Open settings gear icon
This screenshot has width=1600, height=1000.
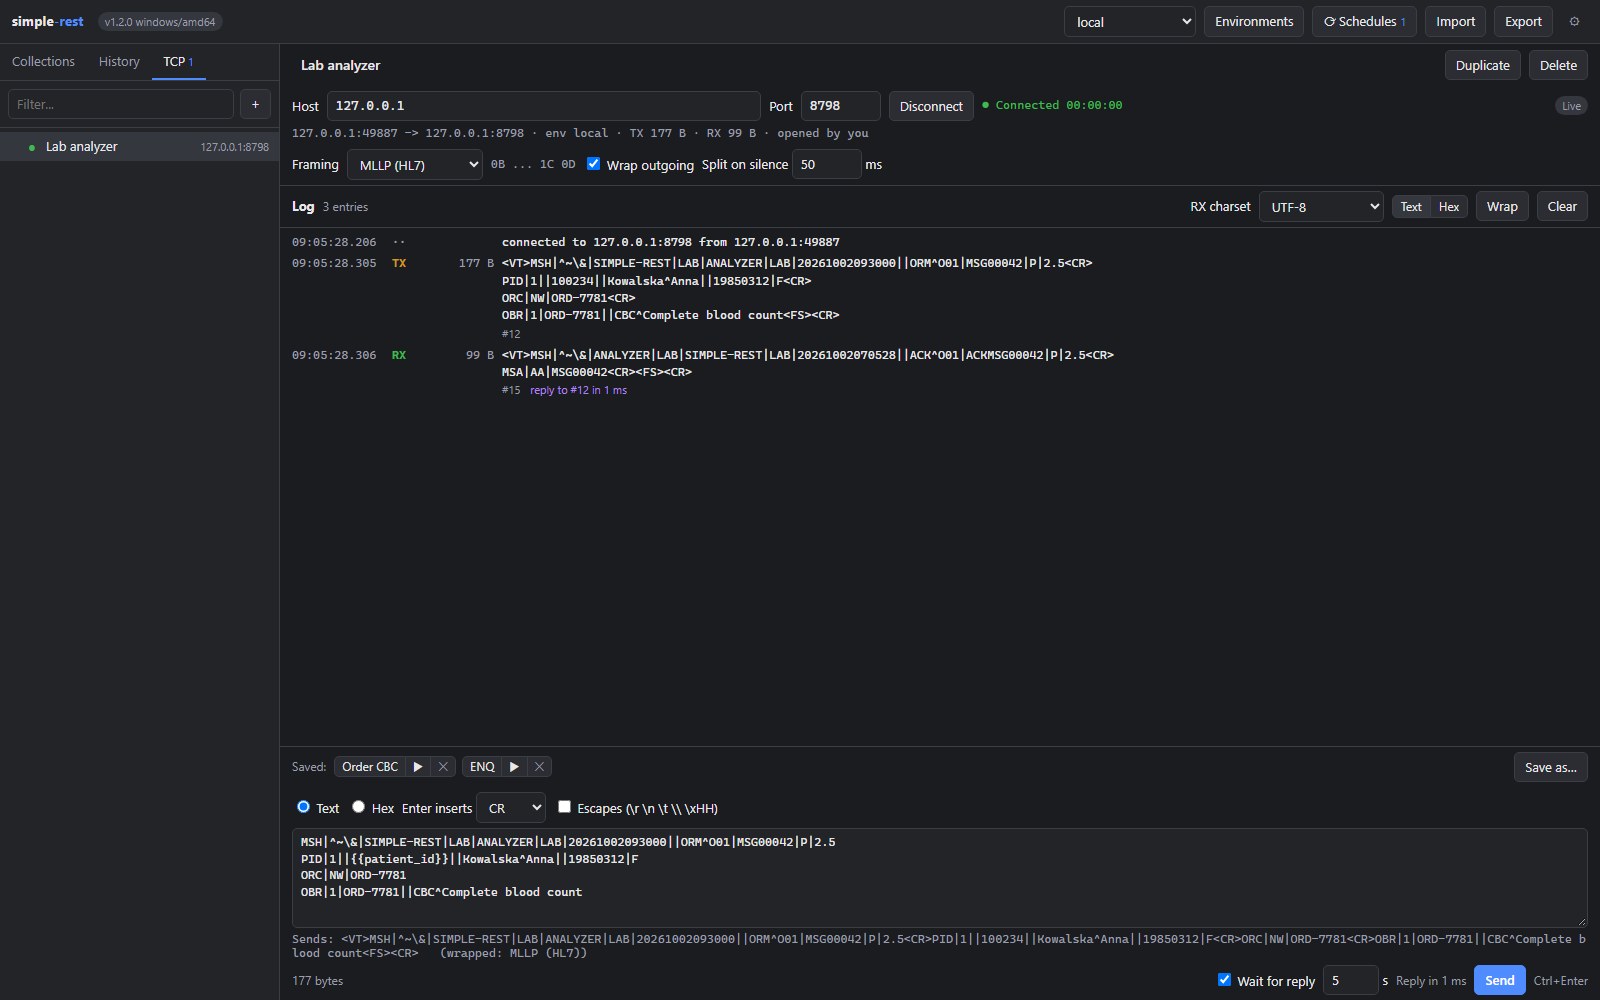point(1574,22)
